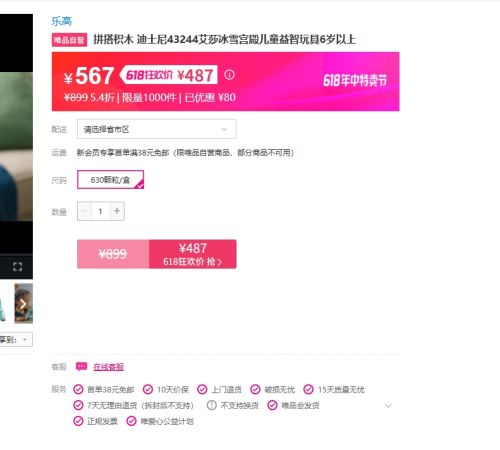500x450 pixels.
Task: Click the ¥487 618狂欢价 抢 button
Action: [x=193, y=254]
